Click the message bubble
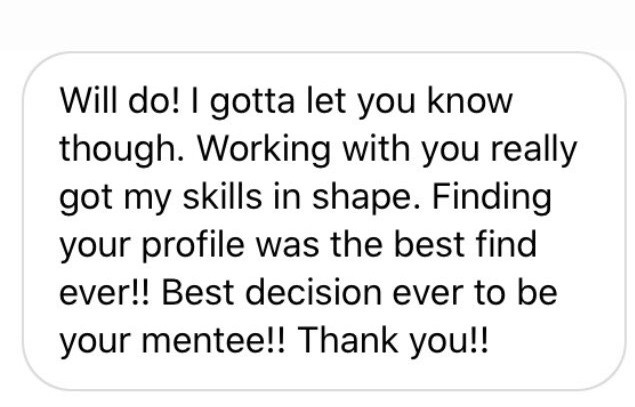Screen dimensions: 635x407 click(x=324, y=221)
